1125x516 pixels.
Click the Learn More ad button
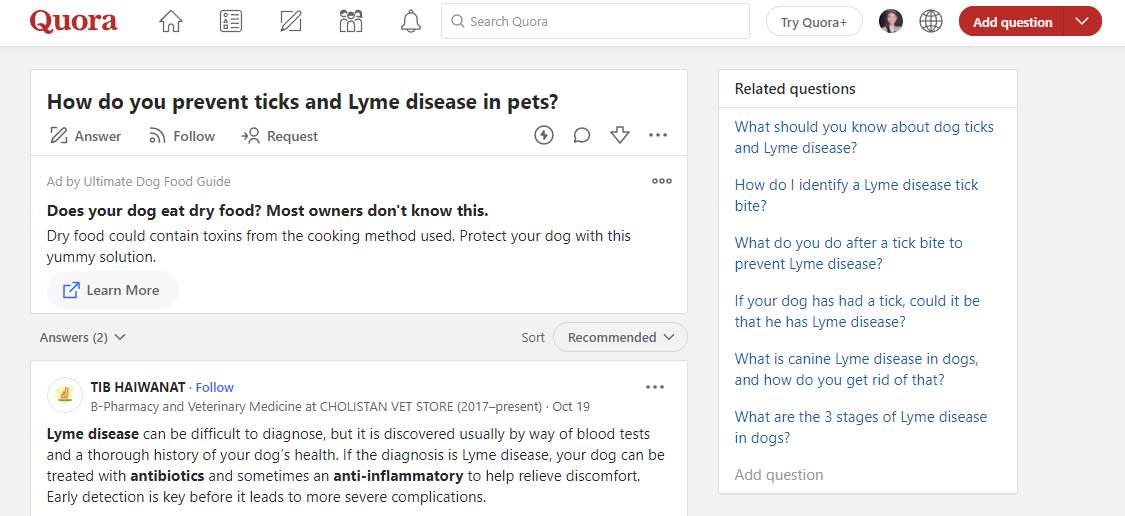[x=113, y=290]
